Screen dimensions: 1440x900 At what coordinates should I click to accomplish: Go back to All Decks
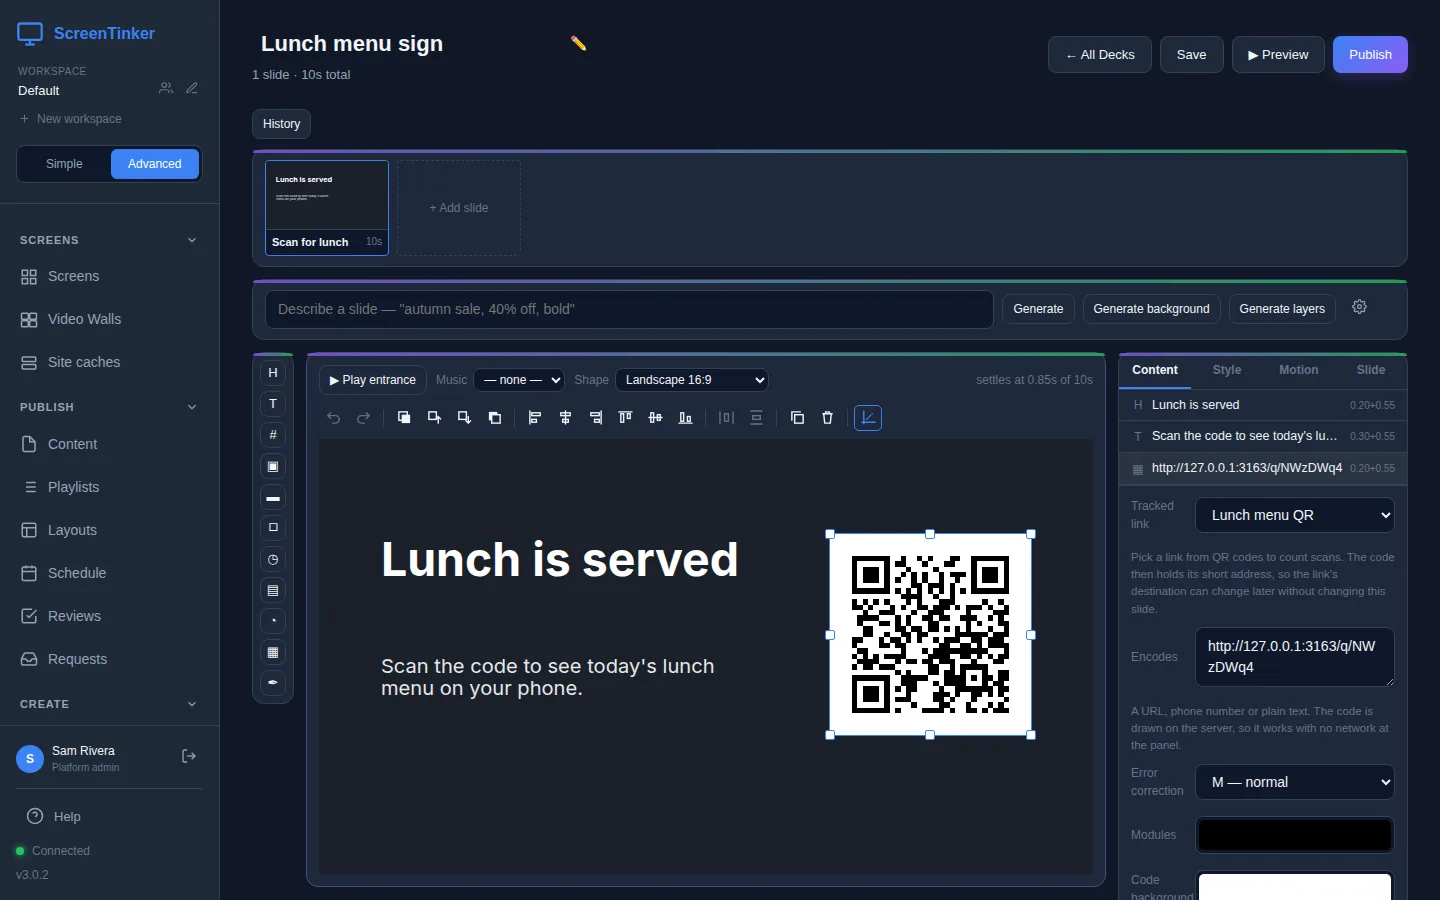tap(1100, 55)
